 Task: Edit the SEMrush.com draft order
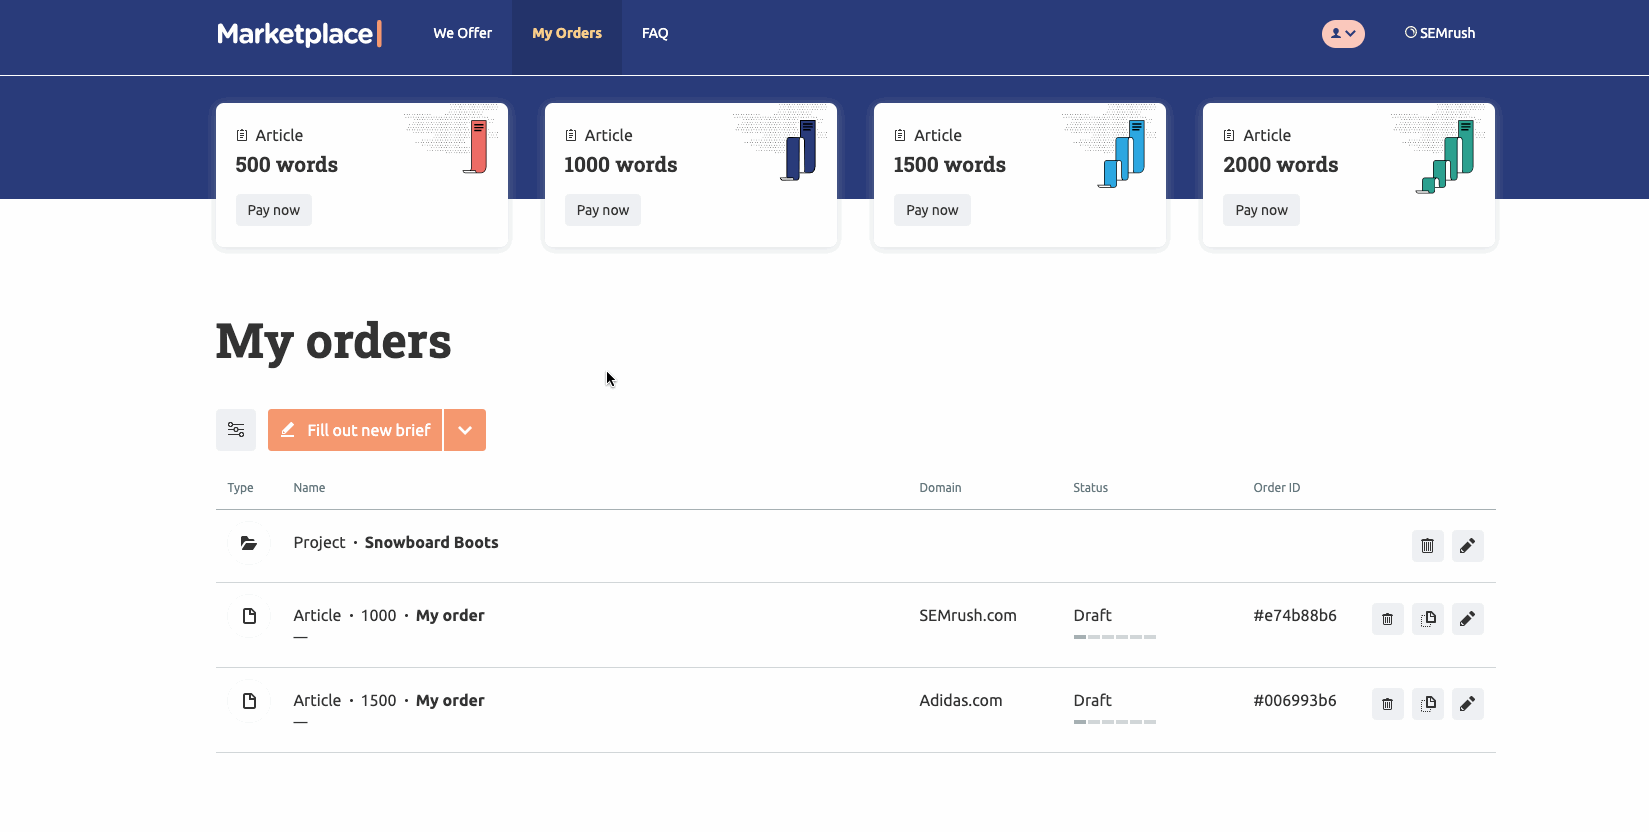(x=1467, y=619)
